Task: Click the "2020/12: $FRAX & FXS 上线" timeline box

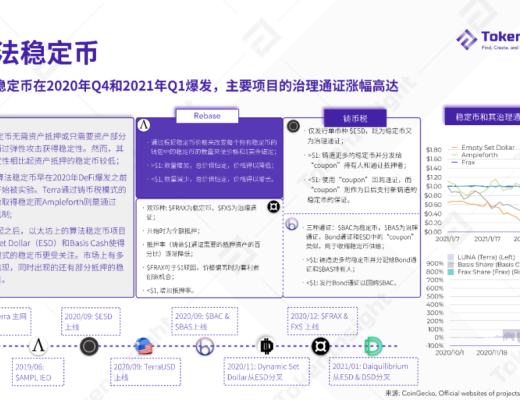Action: click(322, 321)
